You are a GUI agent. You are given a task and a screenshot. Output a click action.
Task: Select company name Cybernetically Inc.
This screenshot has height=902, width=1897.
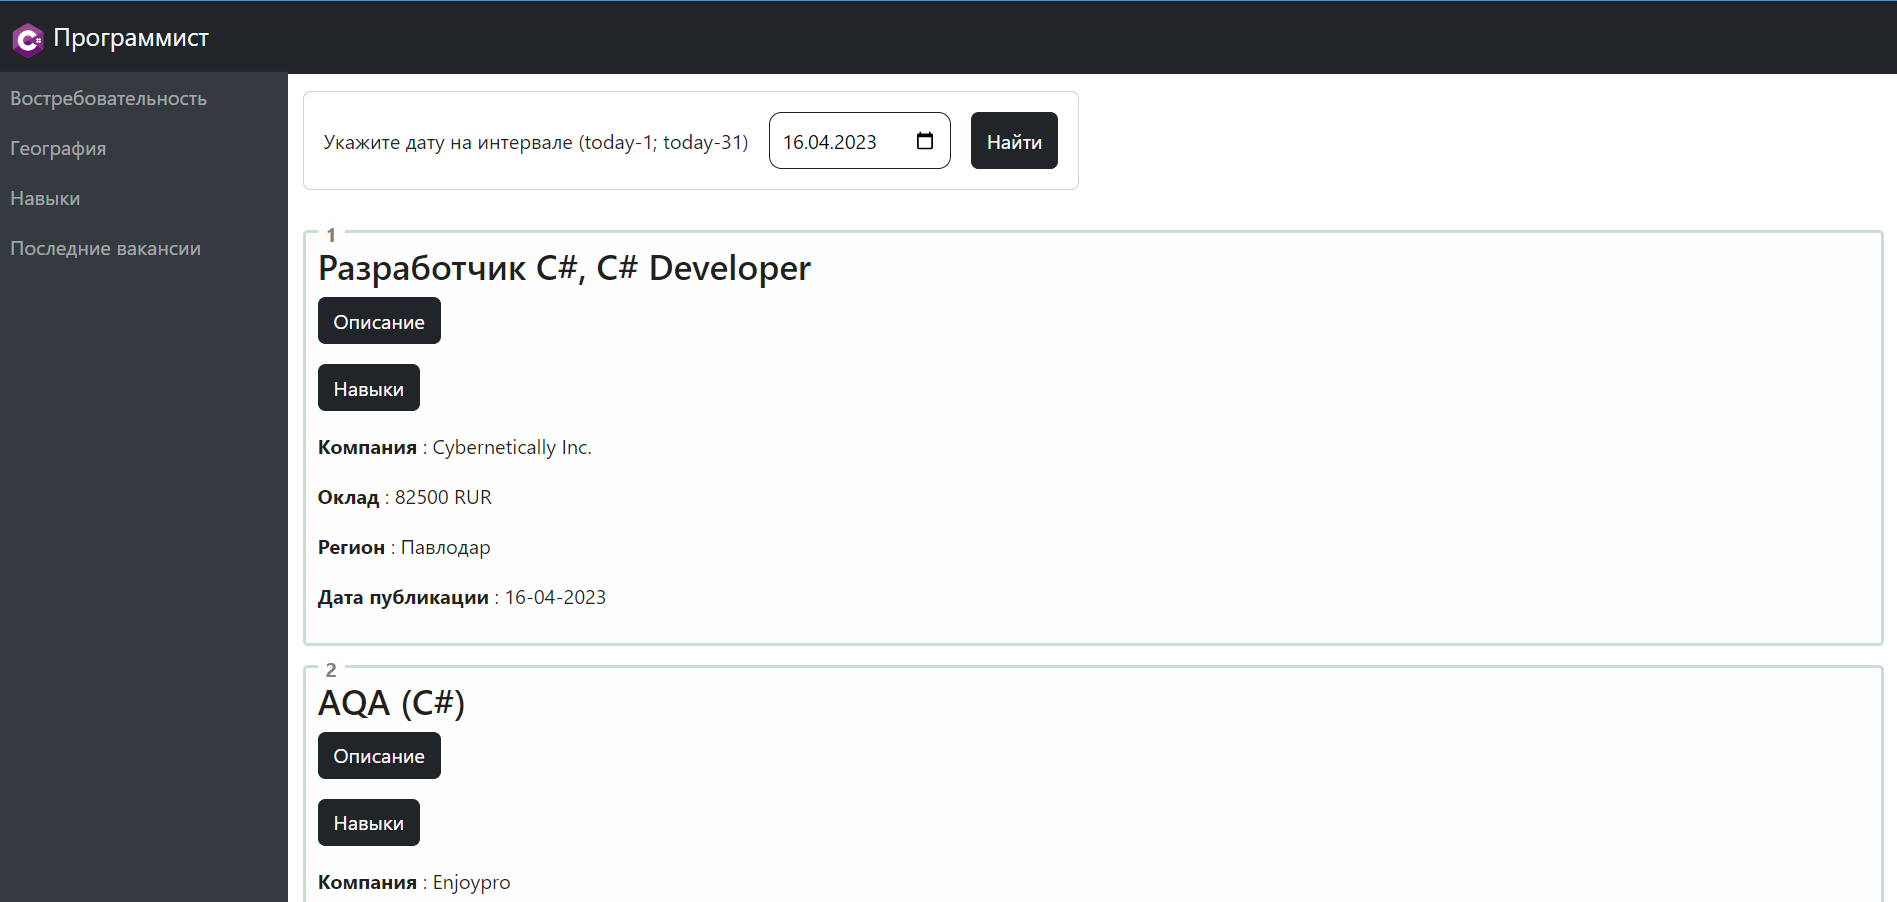[x=512, y=447]
